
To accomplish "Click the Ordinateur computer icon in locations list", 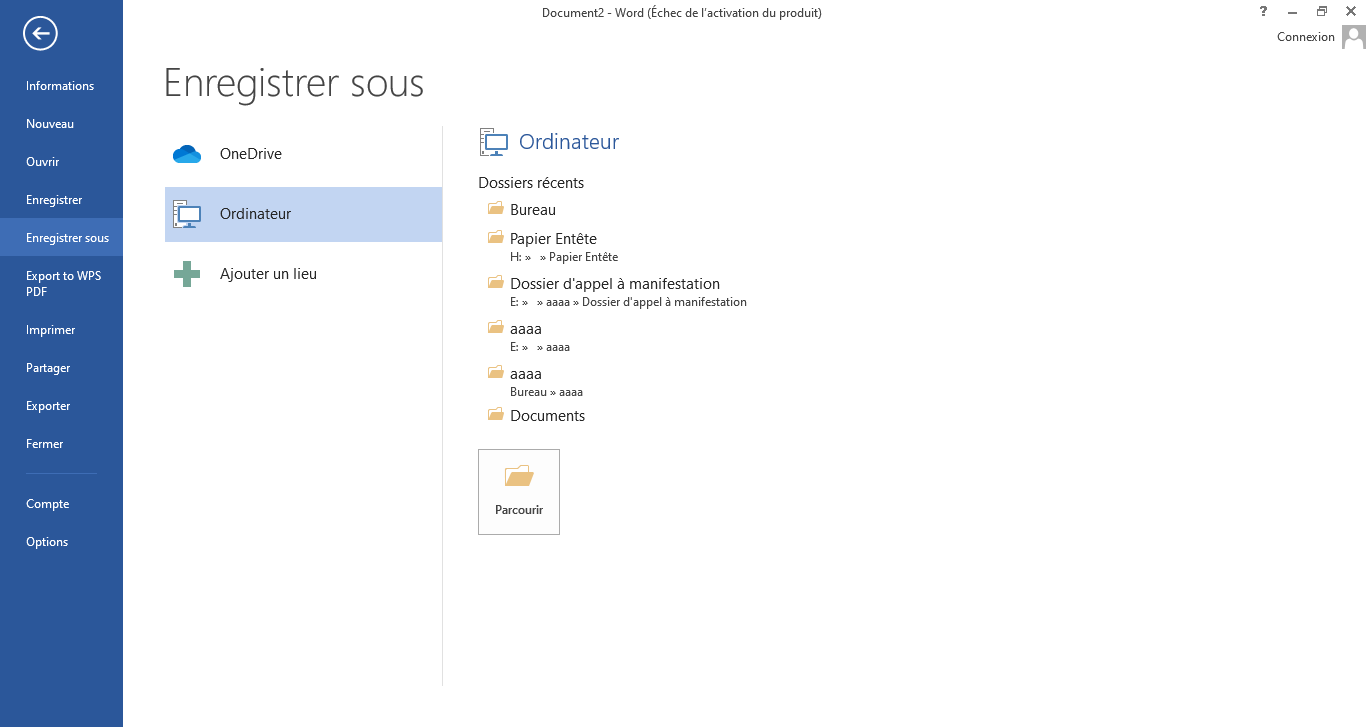I will point(186,214).
